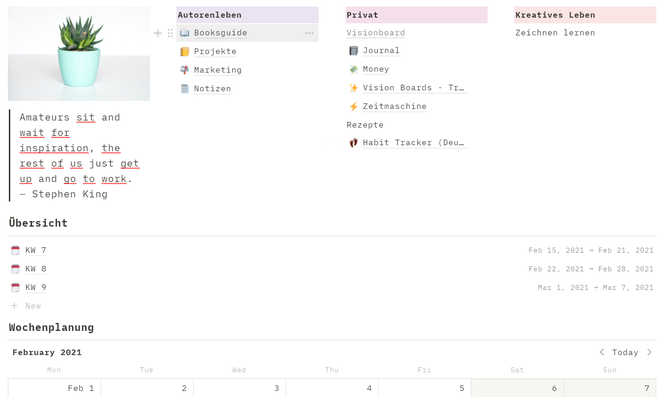Add a New entry under Übersicht
The width and height of the screenshot is (666, 397).
pyautogui.click(x=26, y=306)
